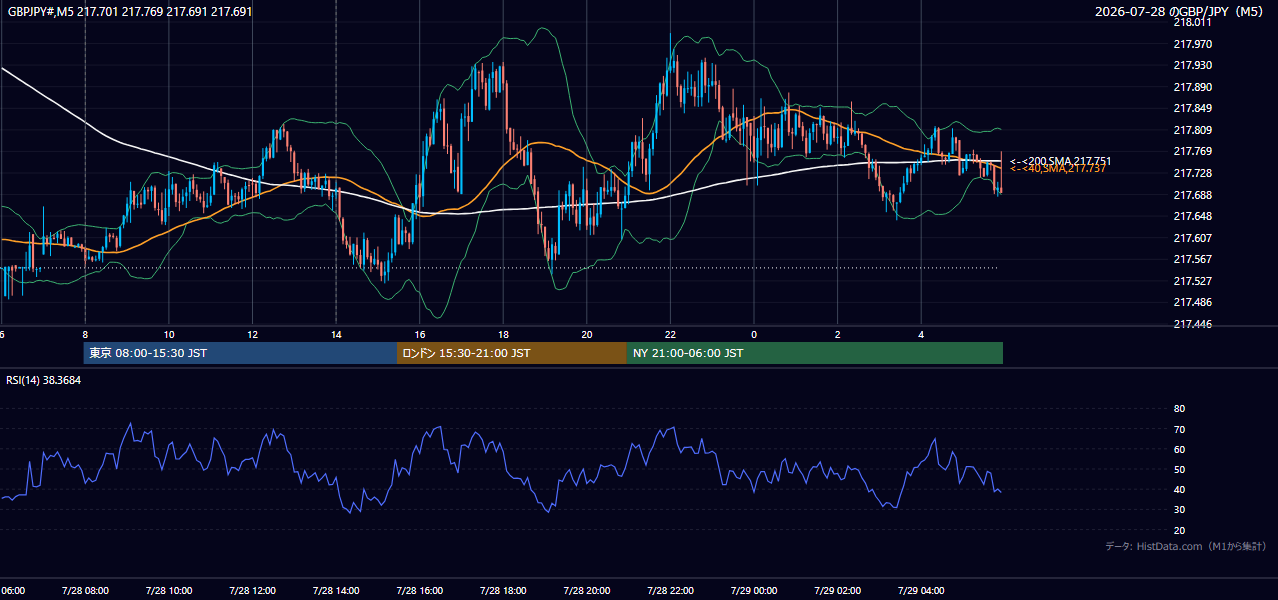The height and width of the screenshot is (600, 1278).
Task: Click the bottom time label 7/28 08:00
Action: coord(85,591)
